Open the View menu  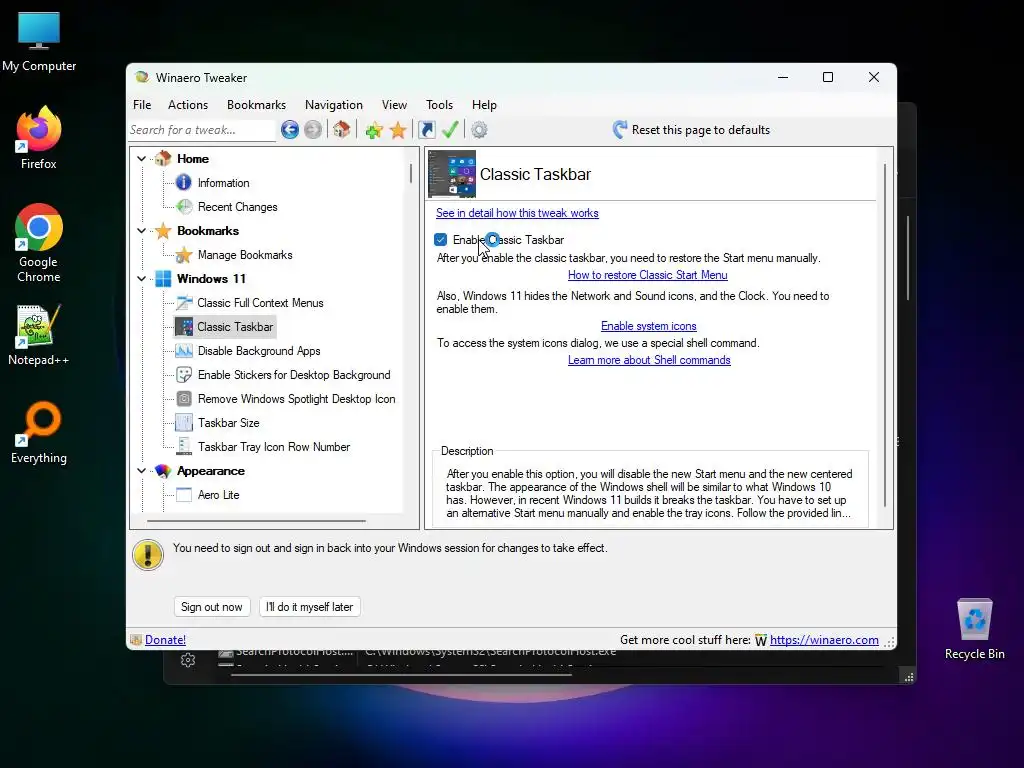pyautogui.click(x=394, y=104)
